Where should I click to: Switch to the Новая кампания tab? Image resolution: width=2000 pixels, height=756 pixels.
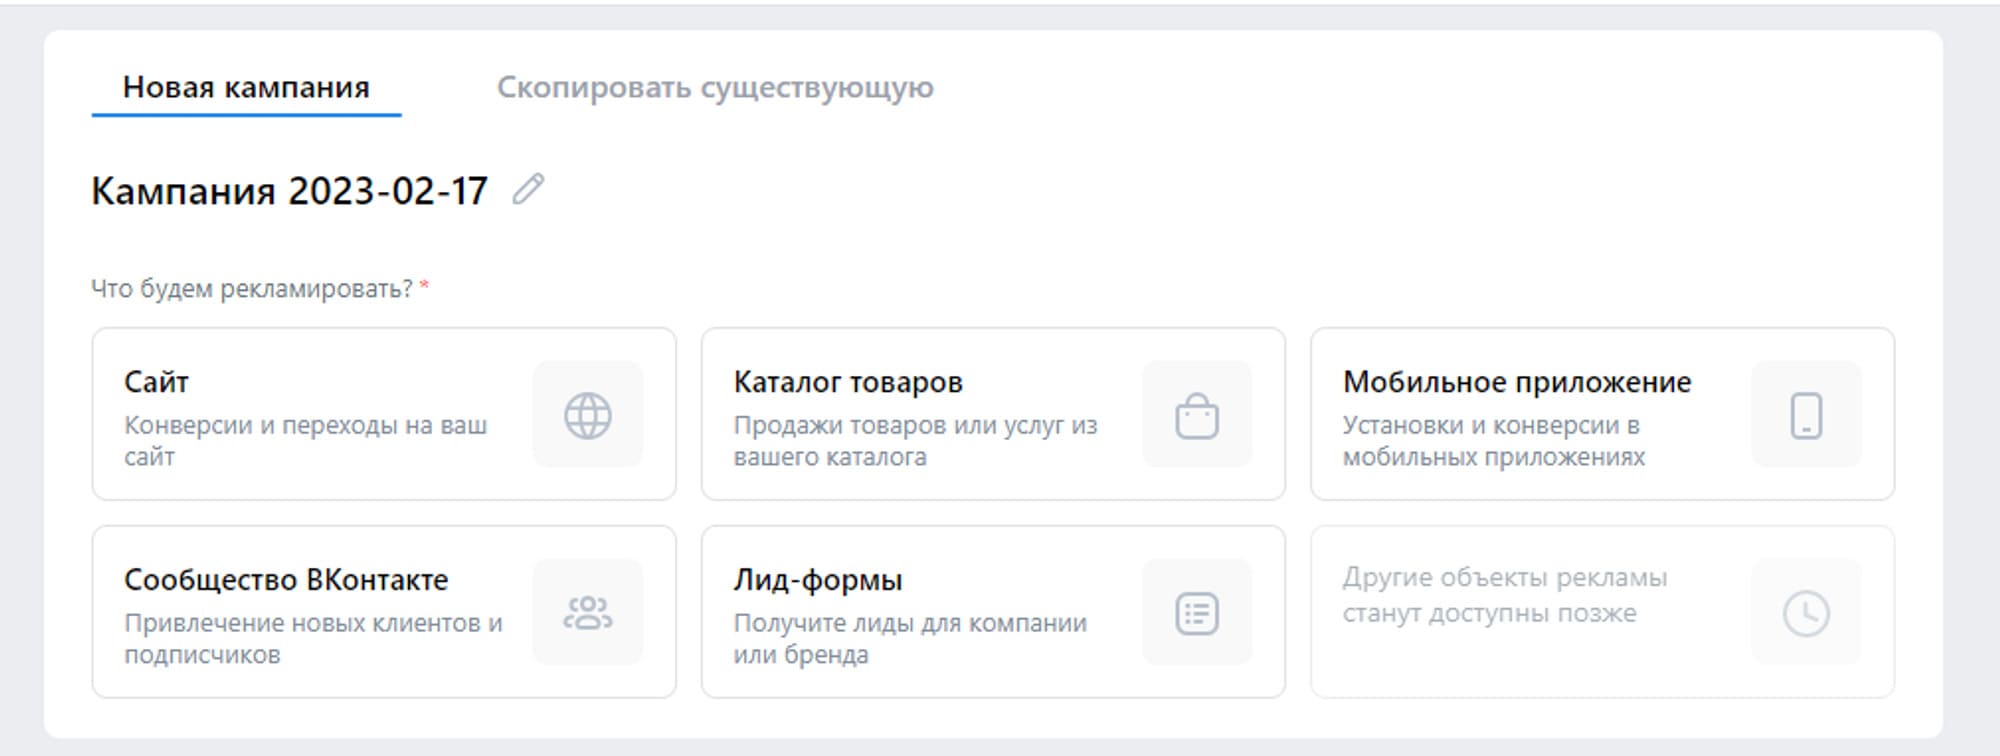[246, 88]
